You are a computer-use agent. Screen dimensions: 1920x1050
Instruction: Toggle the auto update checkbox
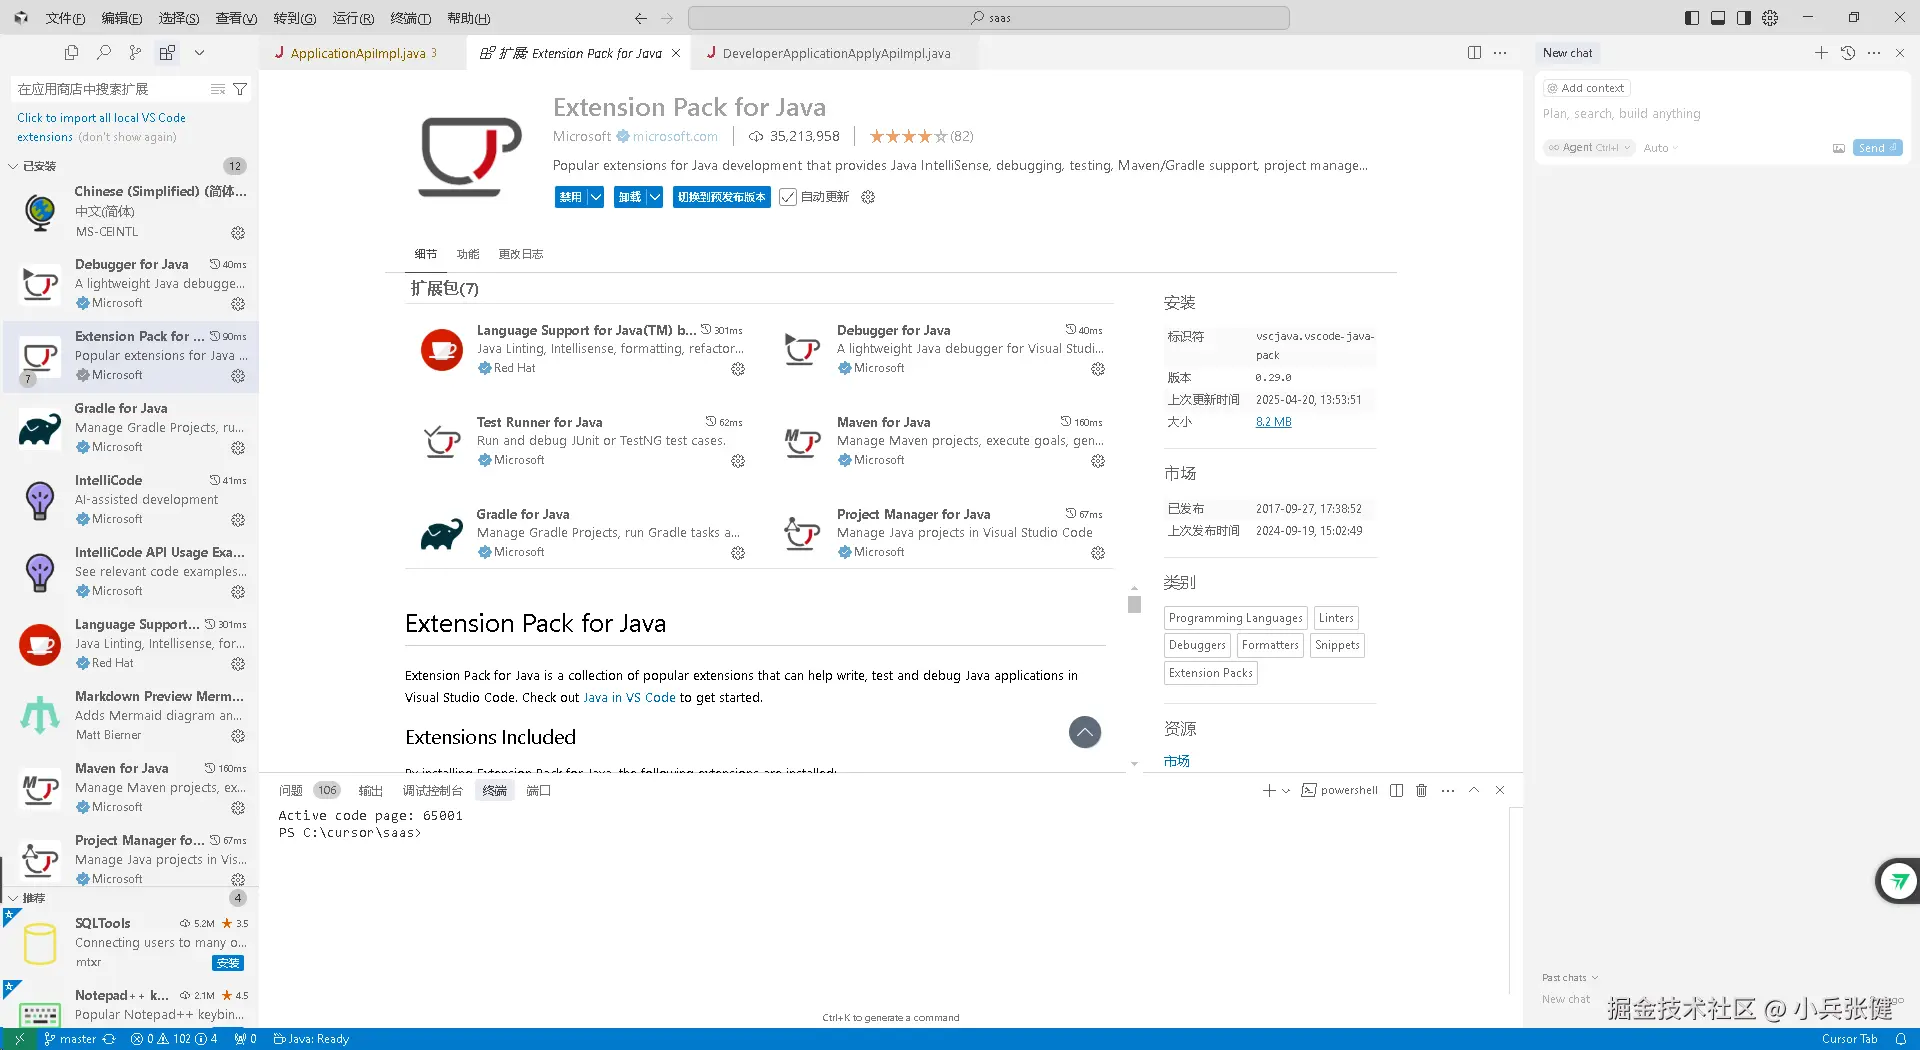tap(788, 197)
